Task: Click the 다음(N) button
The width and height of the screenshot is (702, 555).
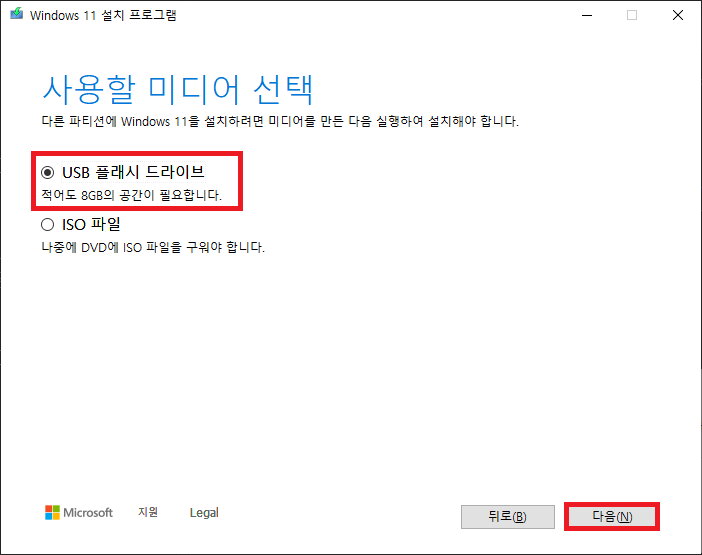Action: (612, 517)
